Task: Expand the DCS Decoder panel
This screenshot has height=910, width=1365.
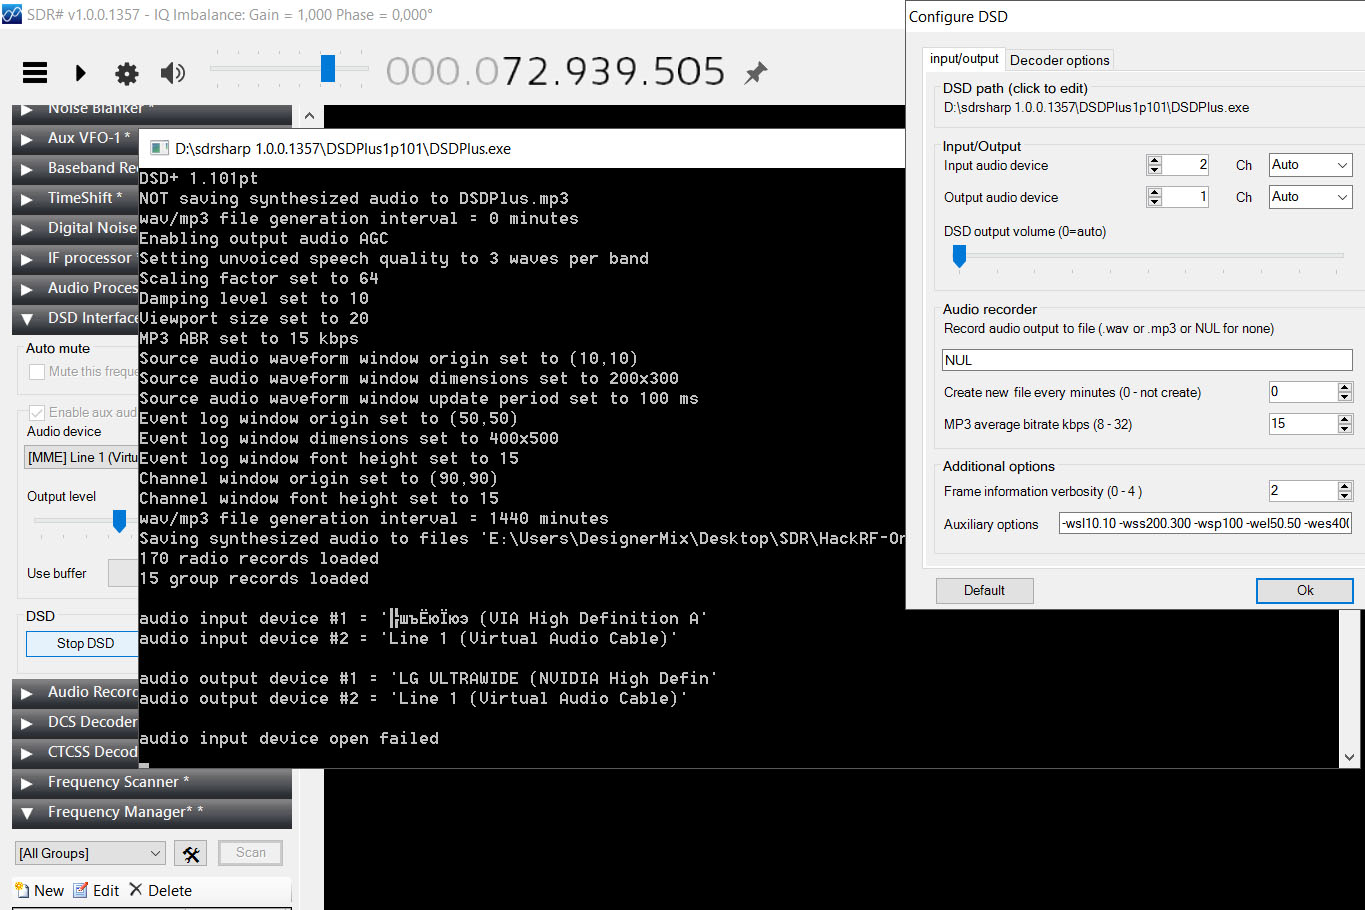Action: (27, 722)
